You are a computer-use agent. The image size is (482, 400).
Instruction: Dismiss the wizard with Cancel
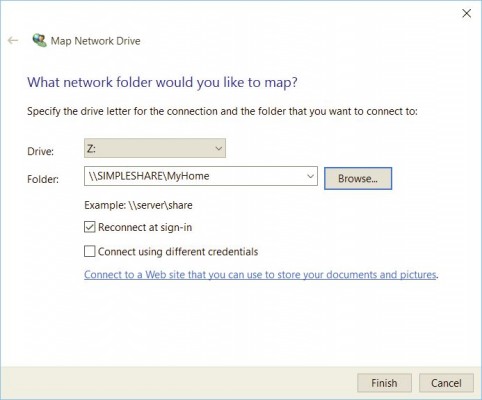point(446,383)
